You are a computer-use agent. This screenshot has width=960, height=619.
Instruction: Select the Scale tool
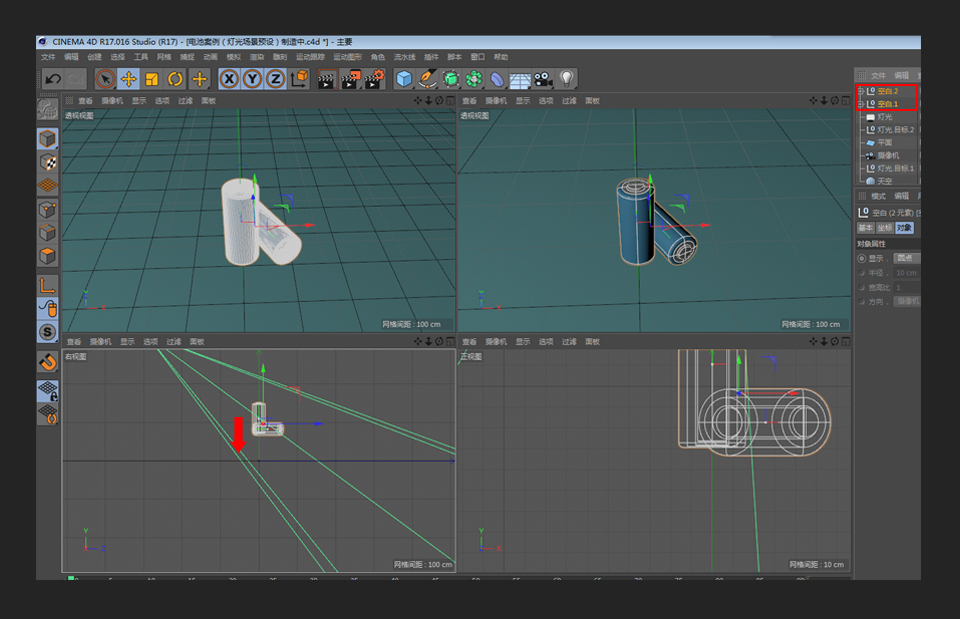pos(150,79)
